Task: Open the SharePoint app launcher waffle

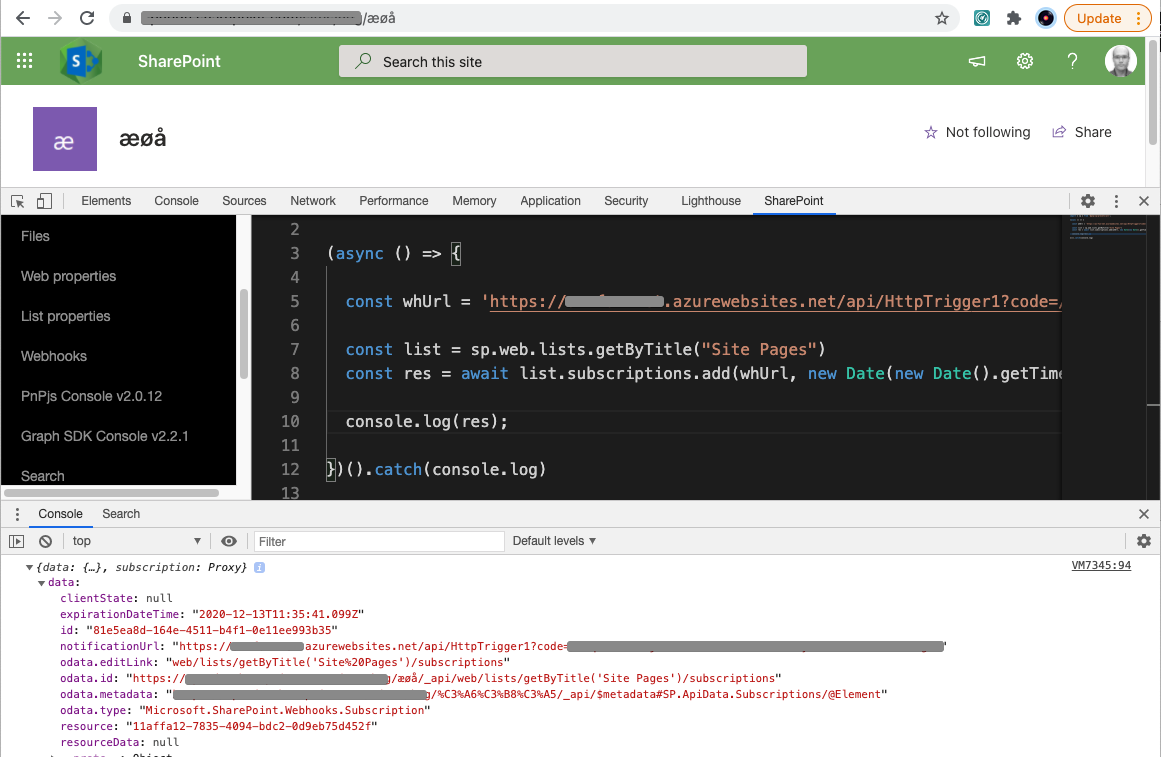Action: click(x=24, y=61)
